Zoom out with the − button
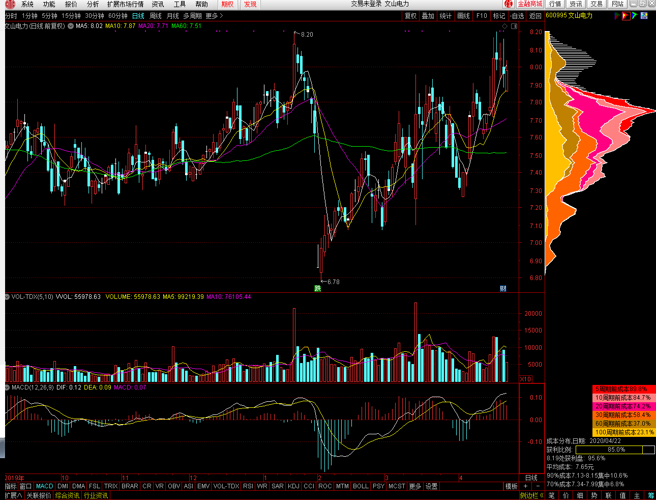 [x=538, y=486]
